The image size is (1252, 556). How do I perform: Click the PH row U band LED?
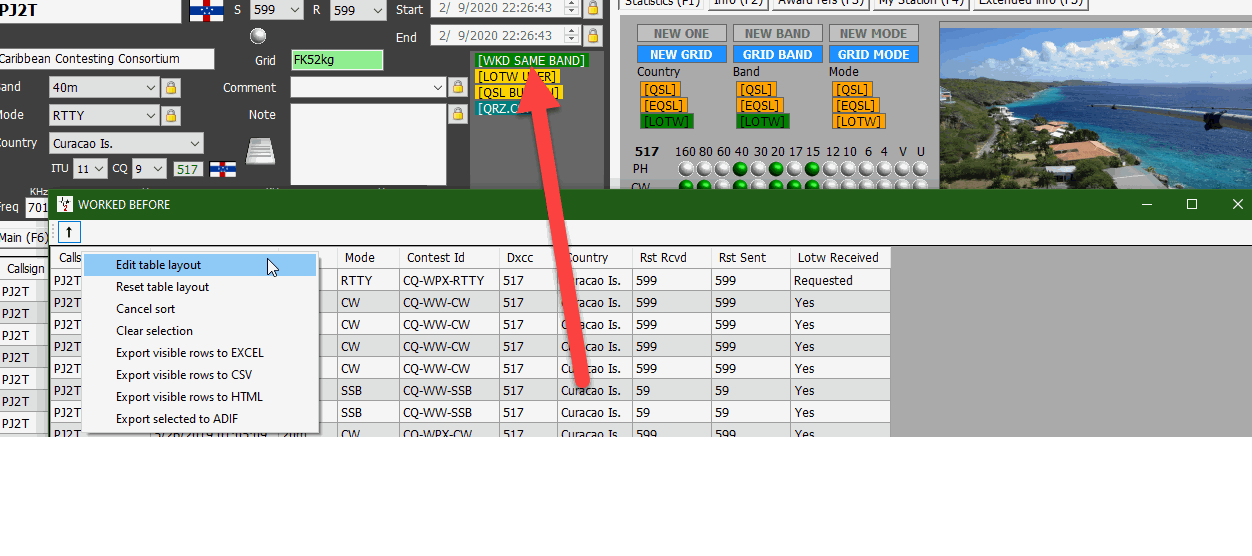(x=920, y=169)
